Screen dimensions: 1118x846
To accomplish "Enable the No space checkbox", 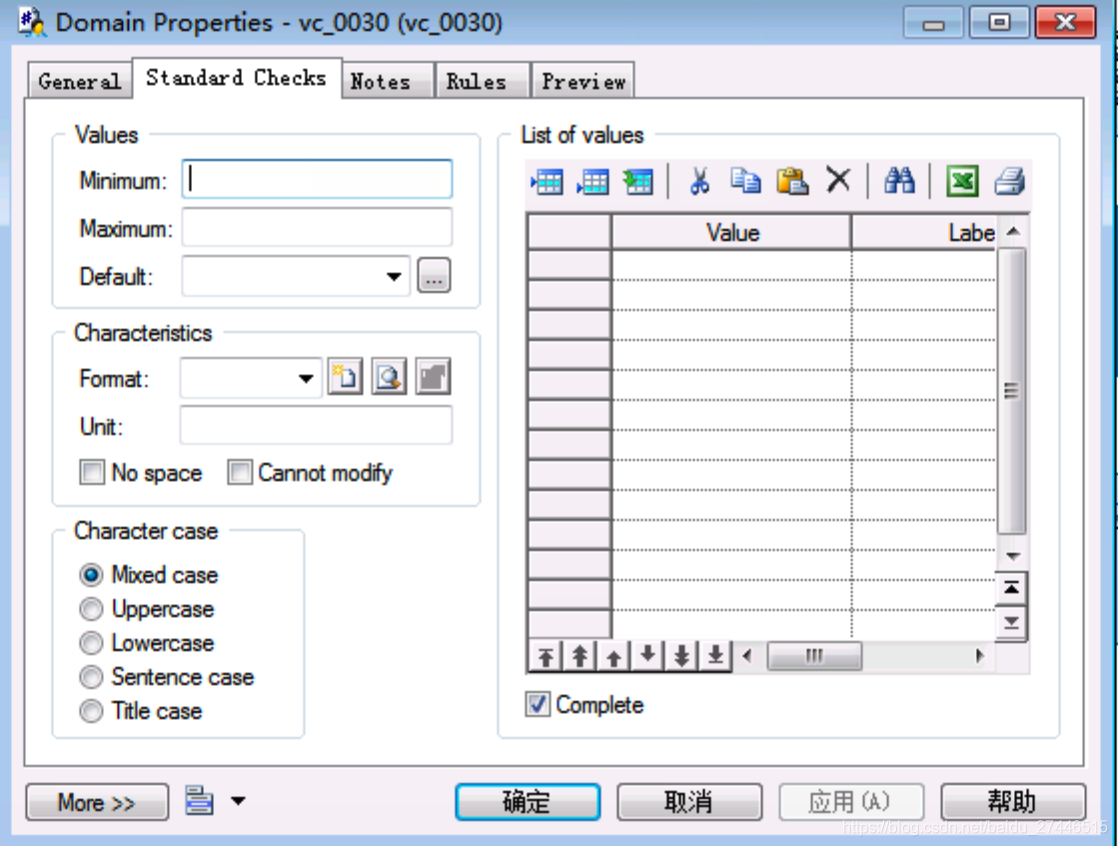I will 92,473.
